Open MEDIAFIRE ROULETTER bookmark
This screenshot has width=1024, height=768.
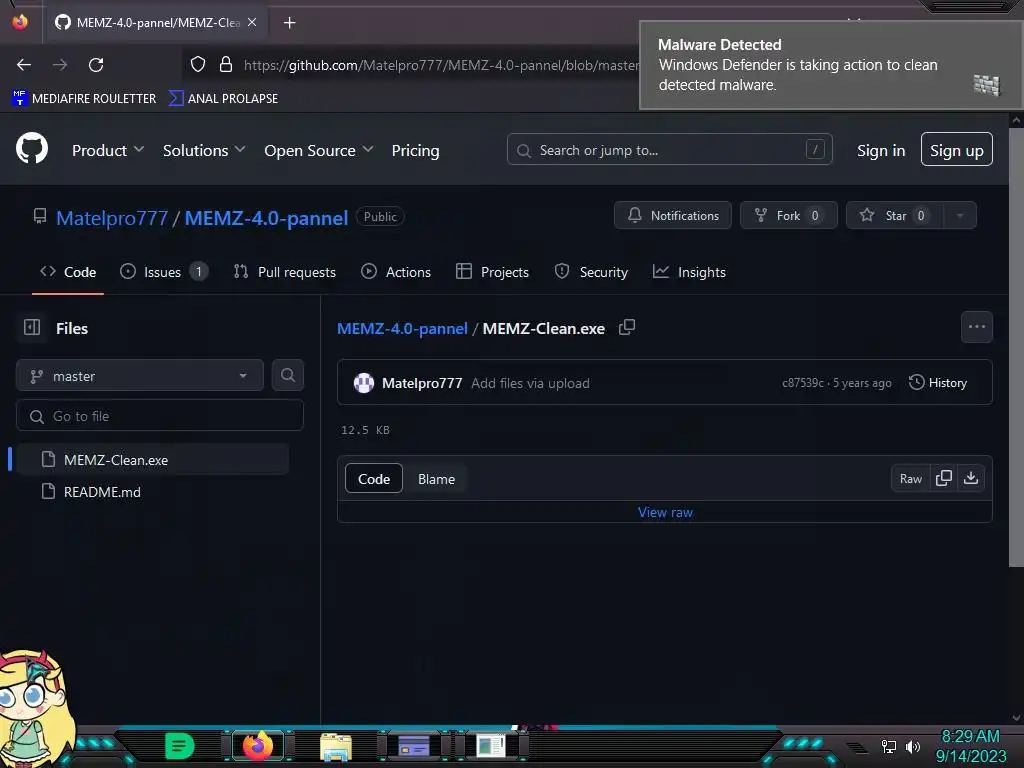(84, 98)
